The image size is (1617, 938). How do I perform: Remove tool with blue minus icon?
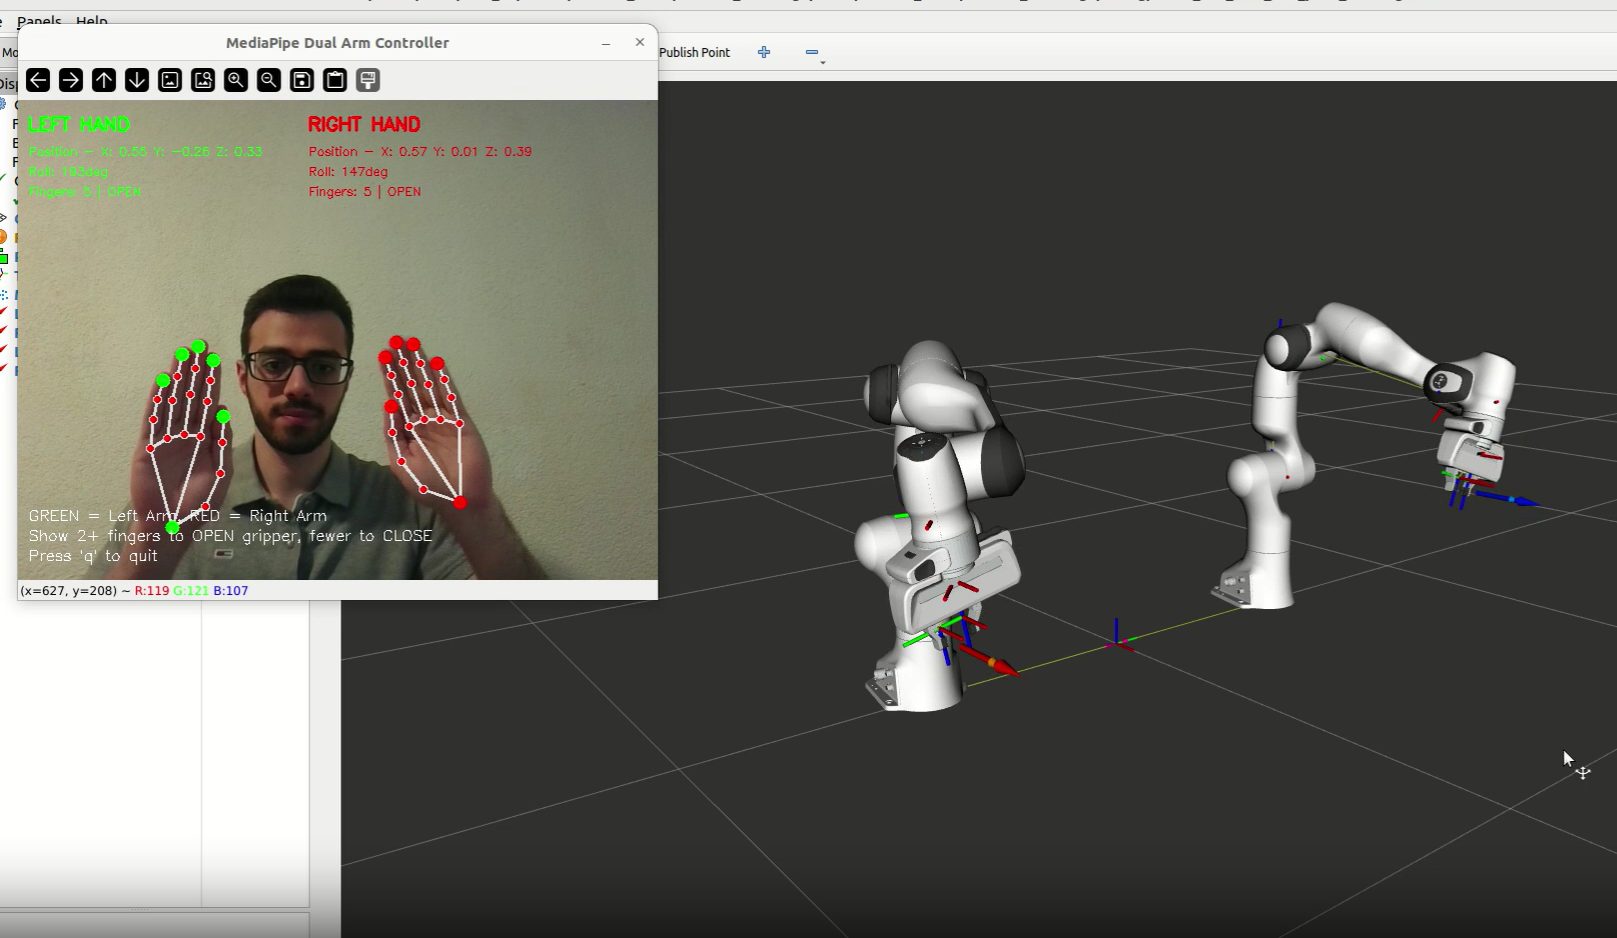(x=812, y=52)
